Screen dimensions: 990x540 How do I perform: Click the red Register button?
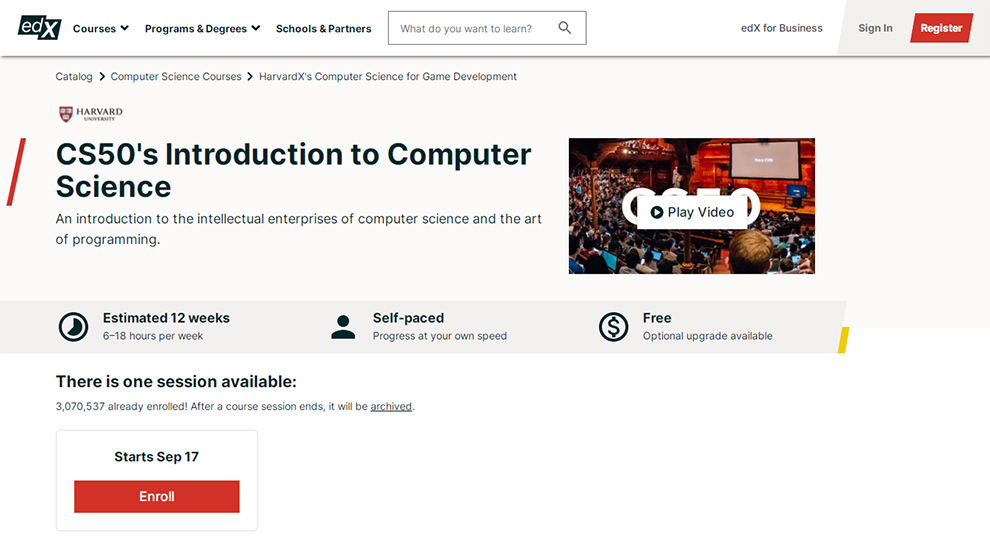pos(941,28)
